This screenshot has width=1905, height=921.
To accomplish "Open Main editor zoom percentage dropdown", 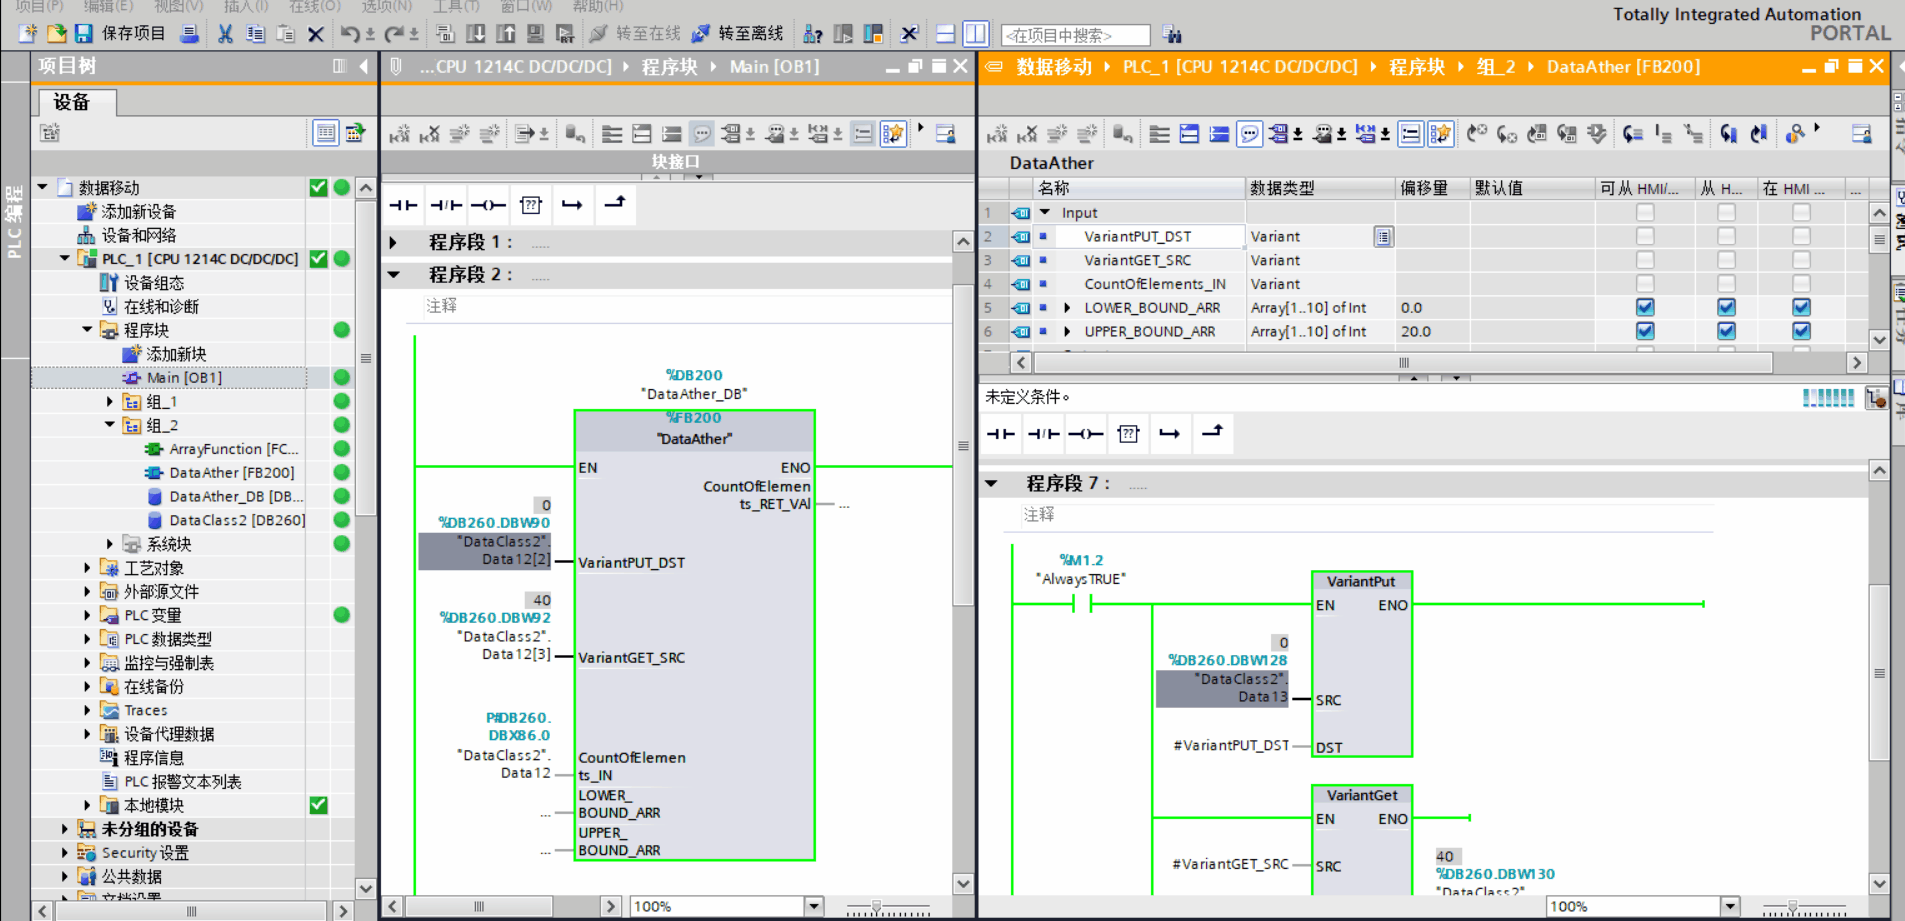I will tap(814, 906).
